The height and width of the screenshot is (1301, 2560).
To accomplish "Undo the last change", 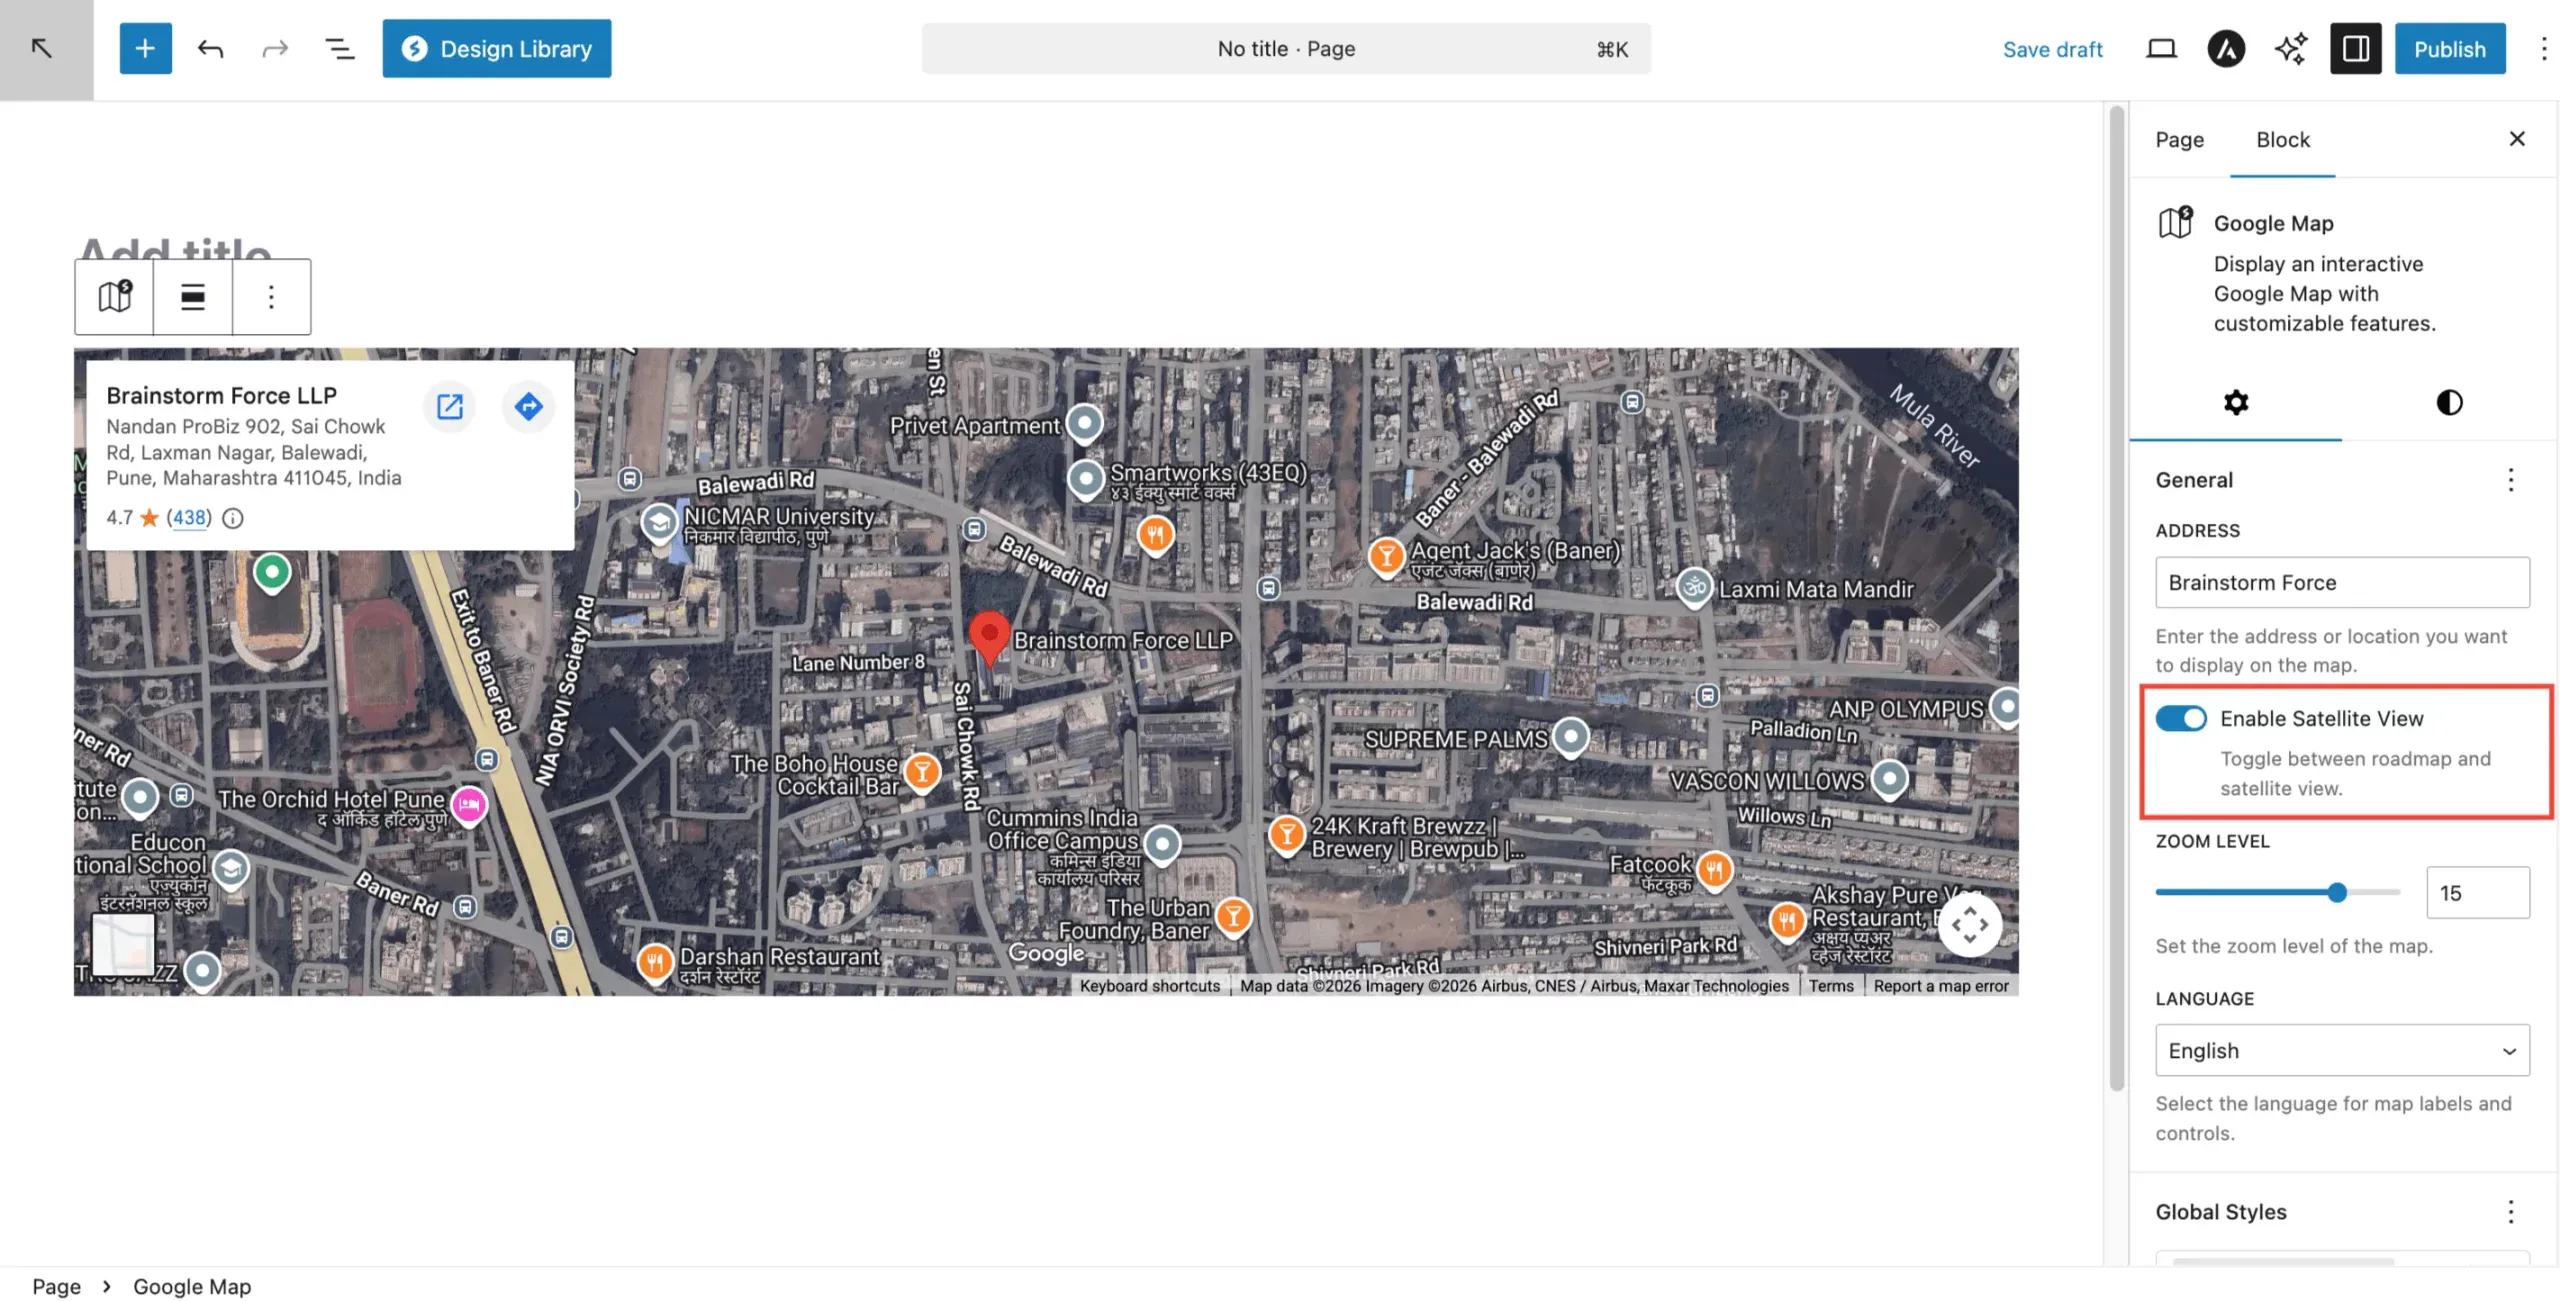I will 210,48.
